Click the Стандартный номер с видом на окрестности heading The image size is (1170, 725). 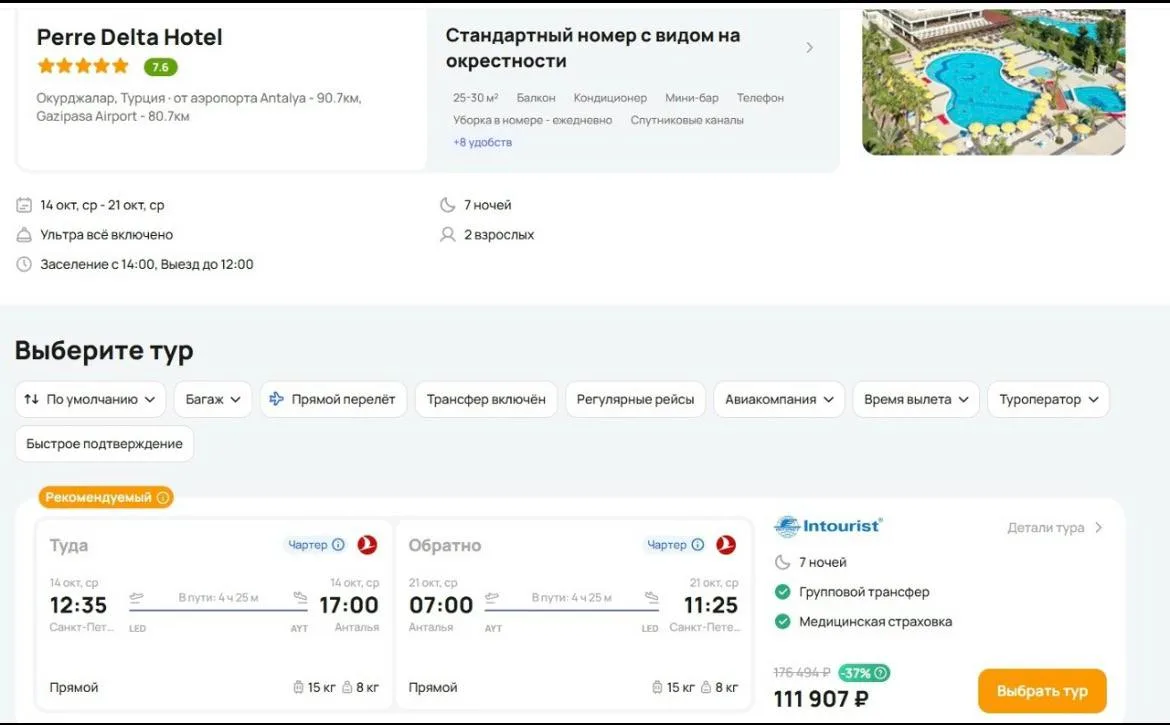tap(592, 48)
